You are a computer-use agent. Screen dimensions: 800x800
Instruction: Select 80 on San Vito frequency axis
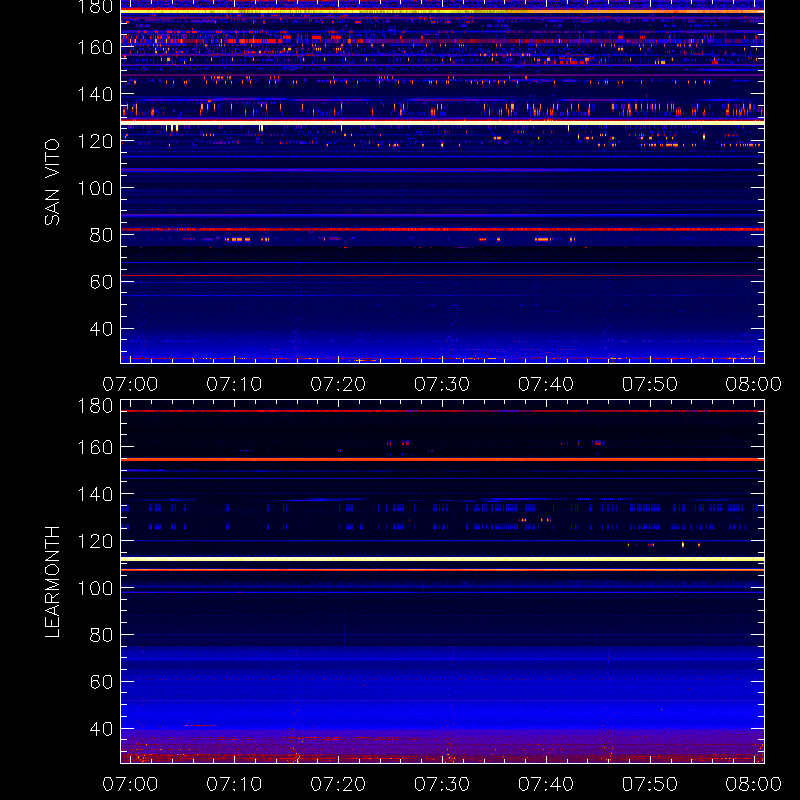pos(101,235)
